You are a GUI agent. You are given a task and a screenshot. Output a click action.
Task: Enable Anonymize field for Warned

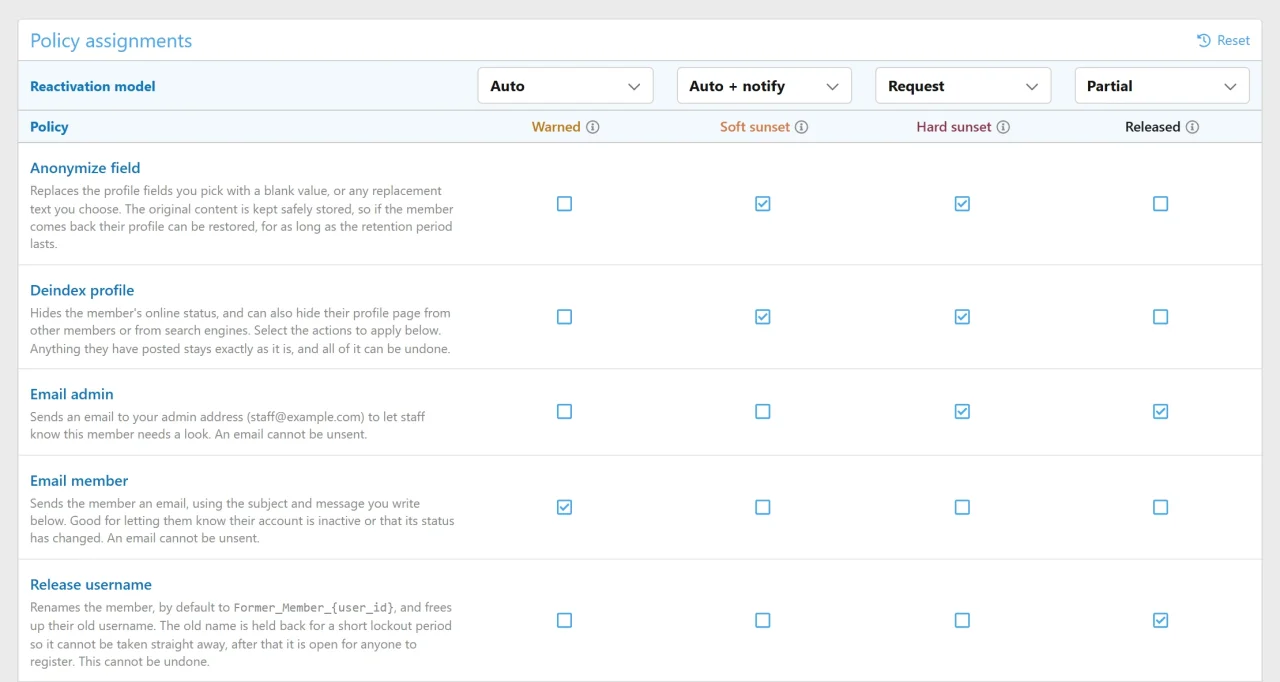pos(564,204)
